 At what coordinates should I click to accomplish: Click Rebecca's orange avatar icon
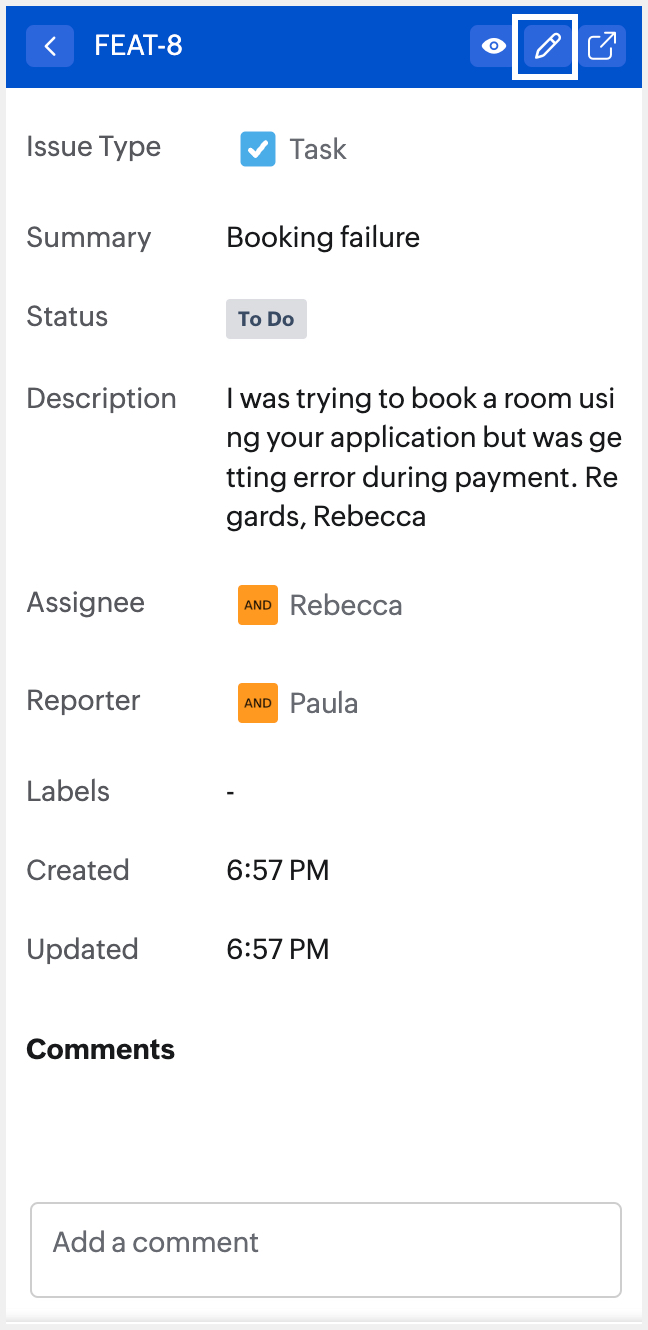point(258,605)
